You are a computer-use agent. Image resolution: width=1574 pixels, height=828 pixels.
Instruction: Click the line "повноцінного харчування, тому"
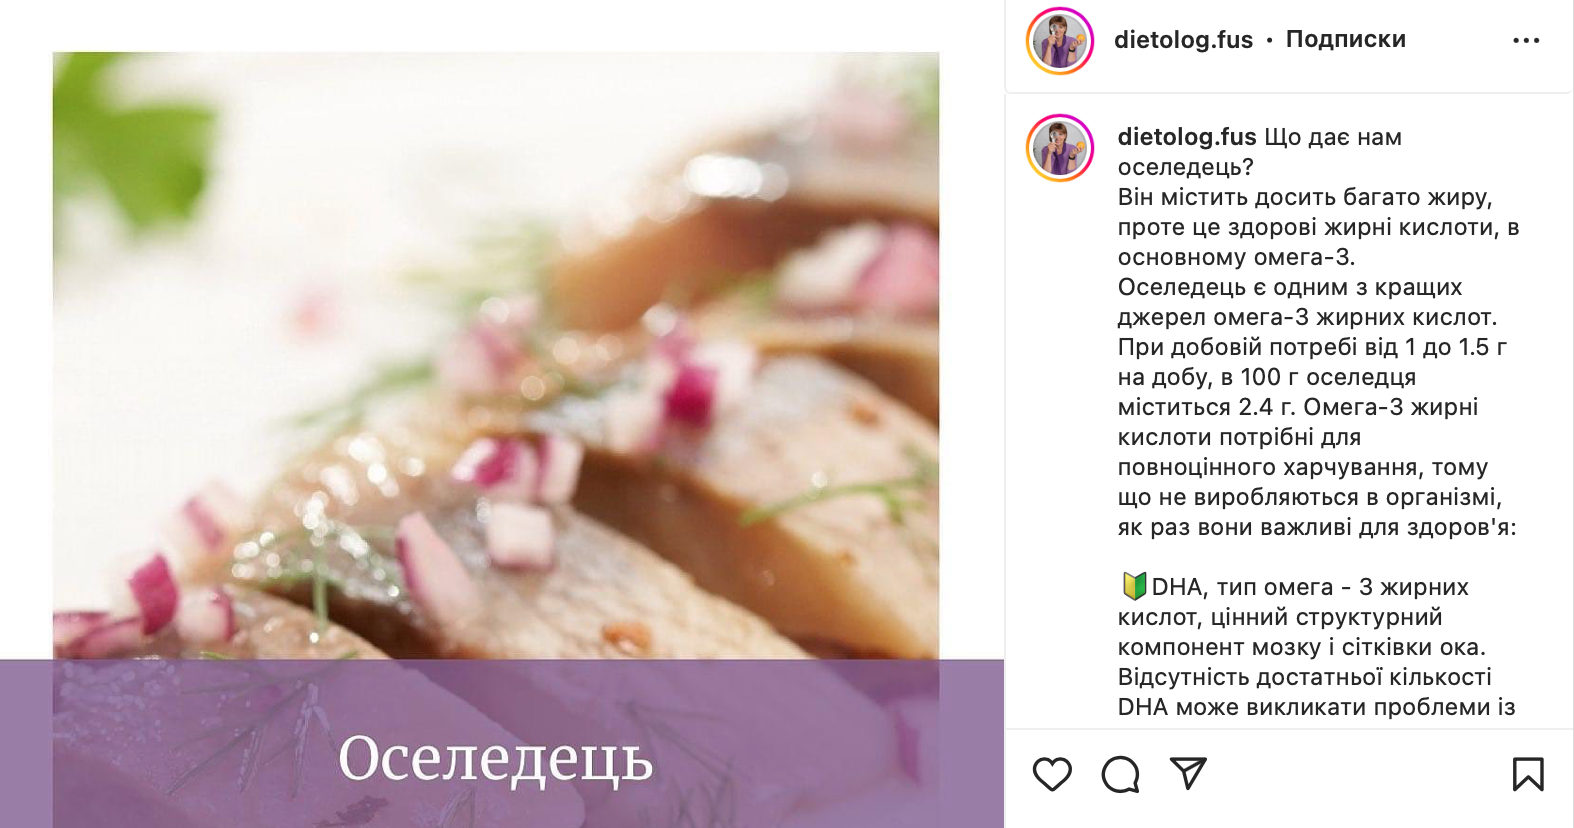pos(1303,467)
